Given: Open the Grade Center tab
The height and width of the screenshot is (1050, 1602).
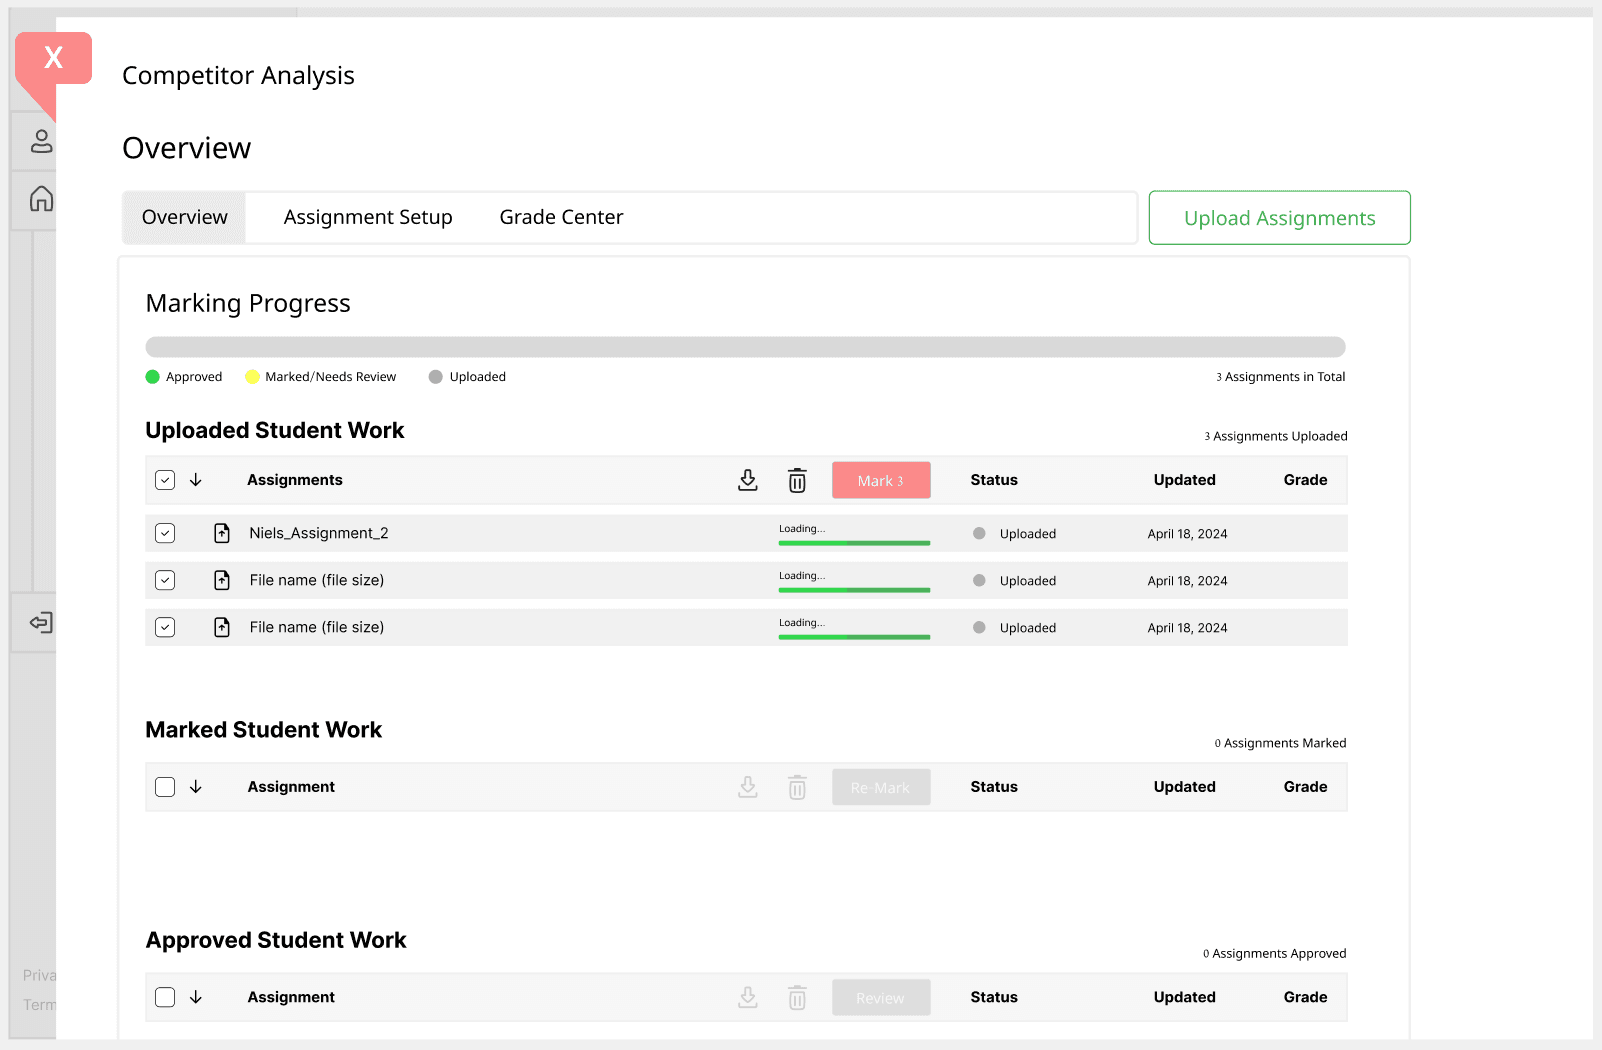Looking at the screenshot, I should [x=561, y=218].
